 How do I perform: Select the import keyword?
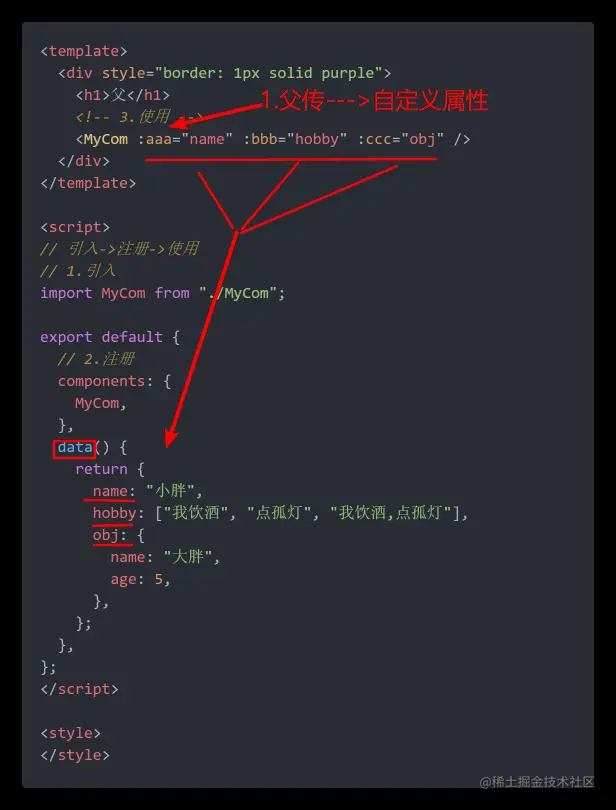click(x=66, y=293)
